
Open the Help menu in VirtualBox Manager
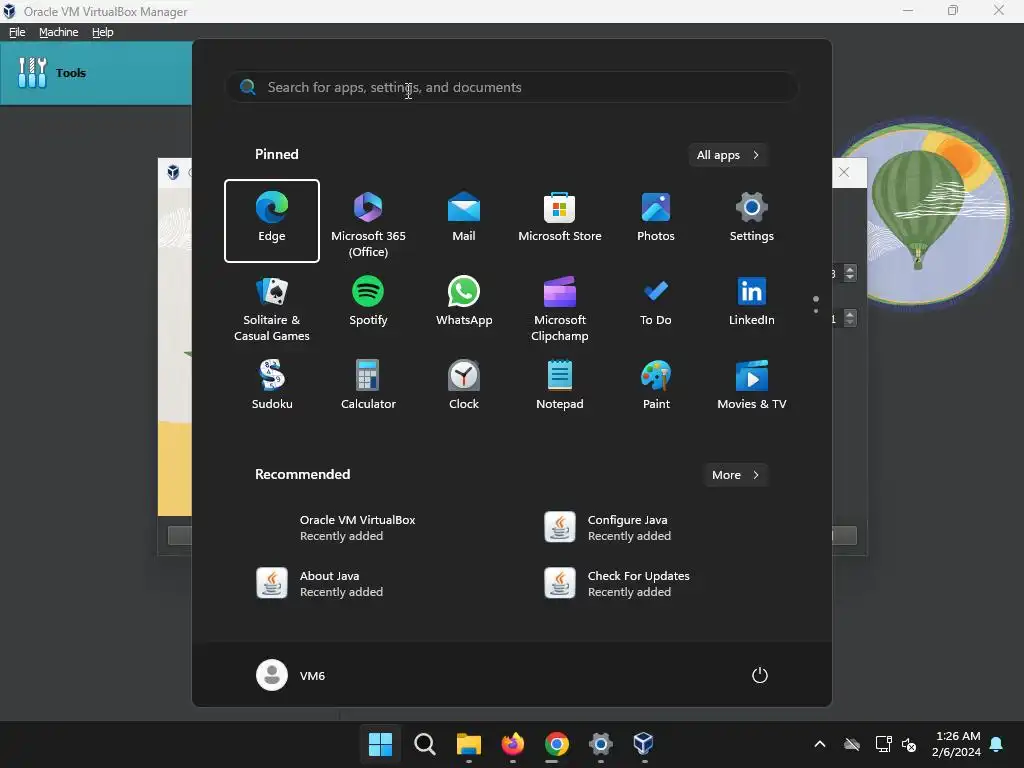[x=103, y=32]
